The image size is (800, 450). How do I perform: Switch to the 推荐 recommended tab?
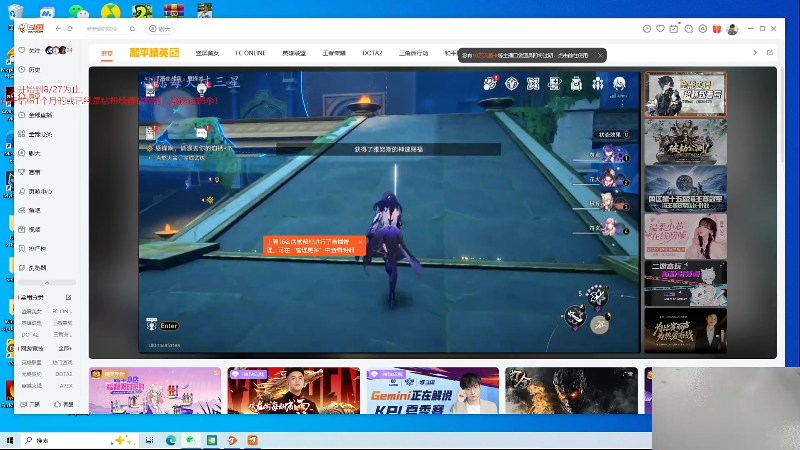[x=107, y=53]
